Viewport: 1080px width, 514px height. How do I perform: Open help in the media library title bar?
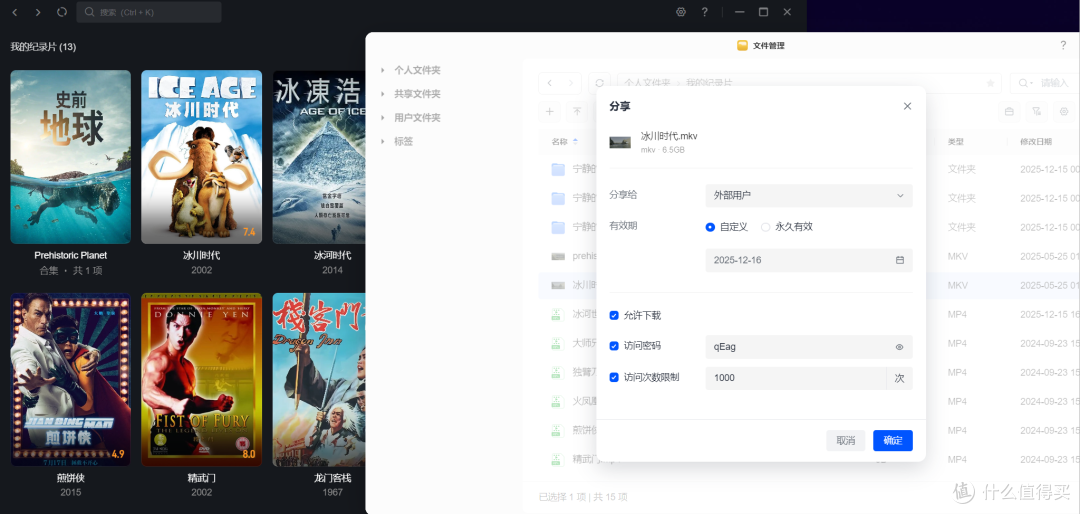pyautogui.click(x=705, y=12)
